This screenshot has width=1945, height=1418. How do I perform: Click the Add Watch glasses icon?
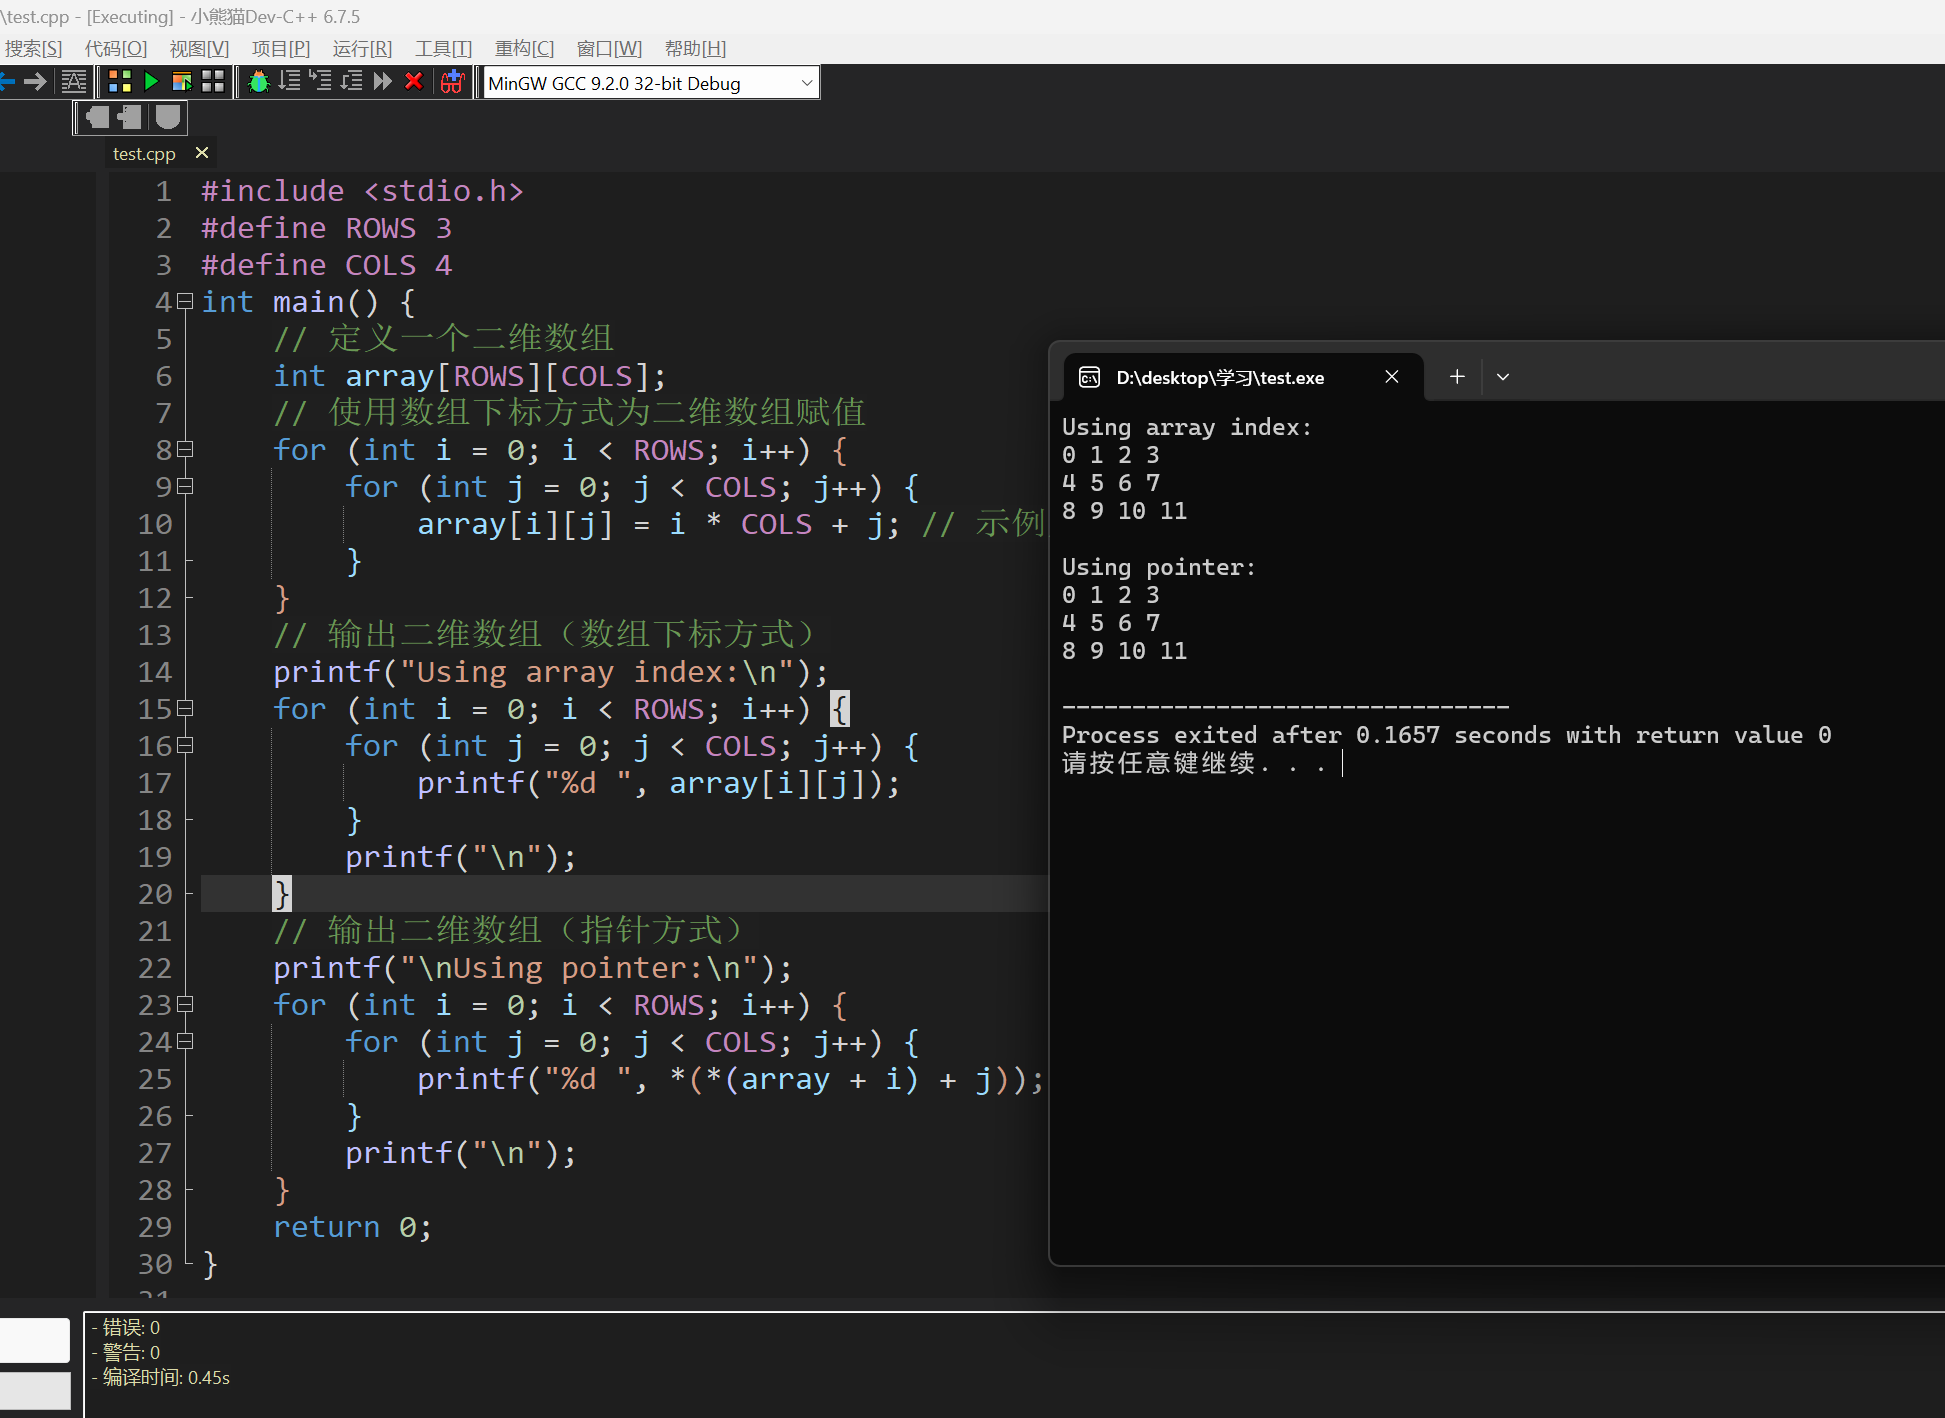pyautogui.click(x=453, y=82)
